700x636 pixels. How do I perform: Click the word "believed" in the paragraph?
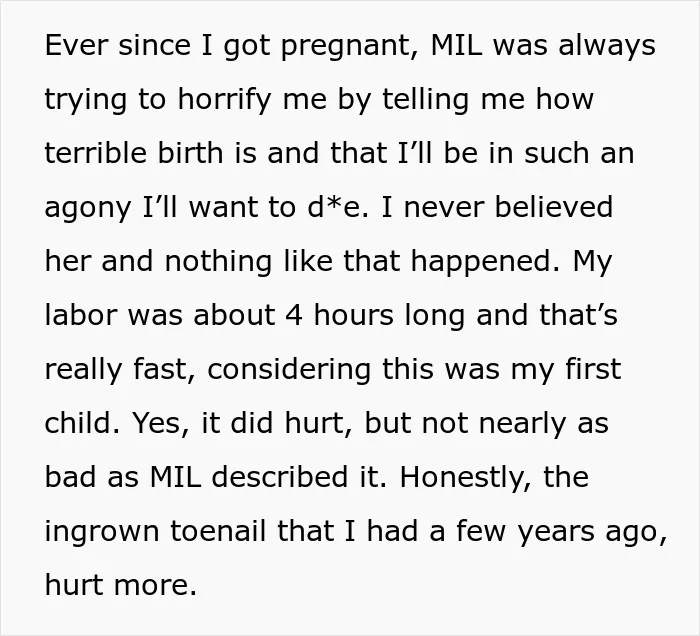click(554, 207)
